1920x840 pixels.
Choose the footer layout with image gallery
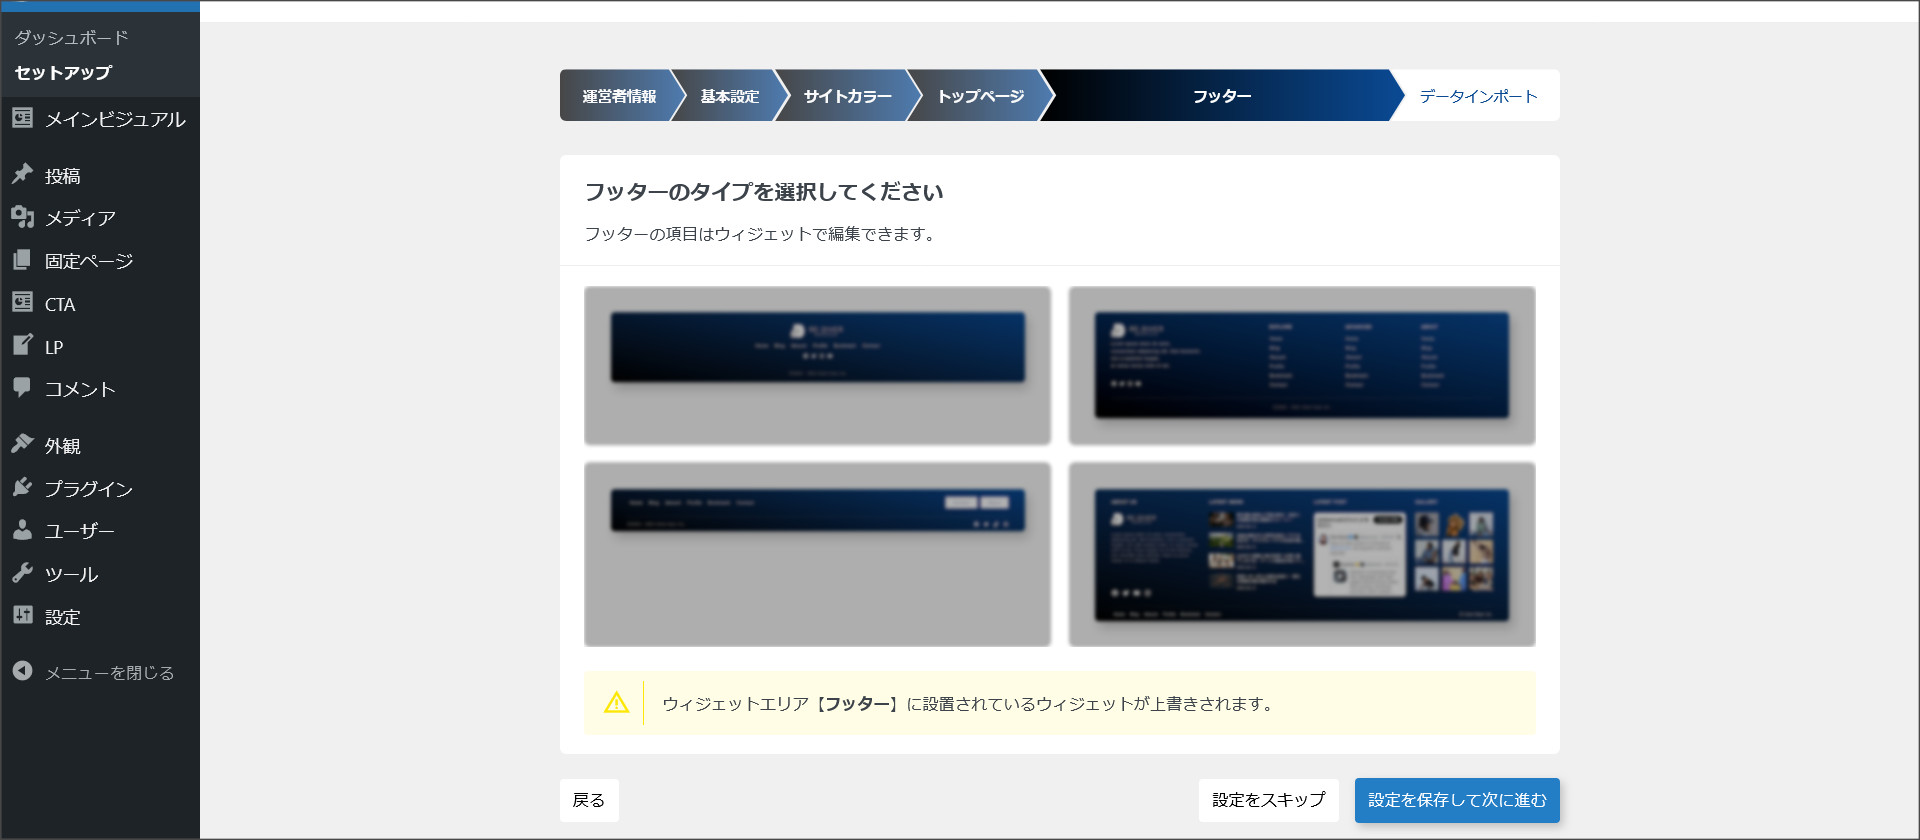click(x=1301, y=554)
